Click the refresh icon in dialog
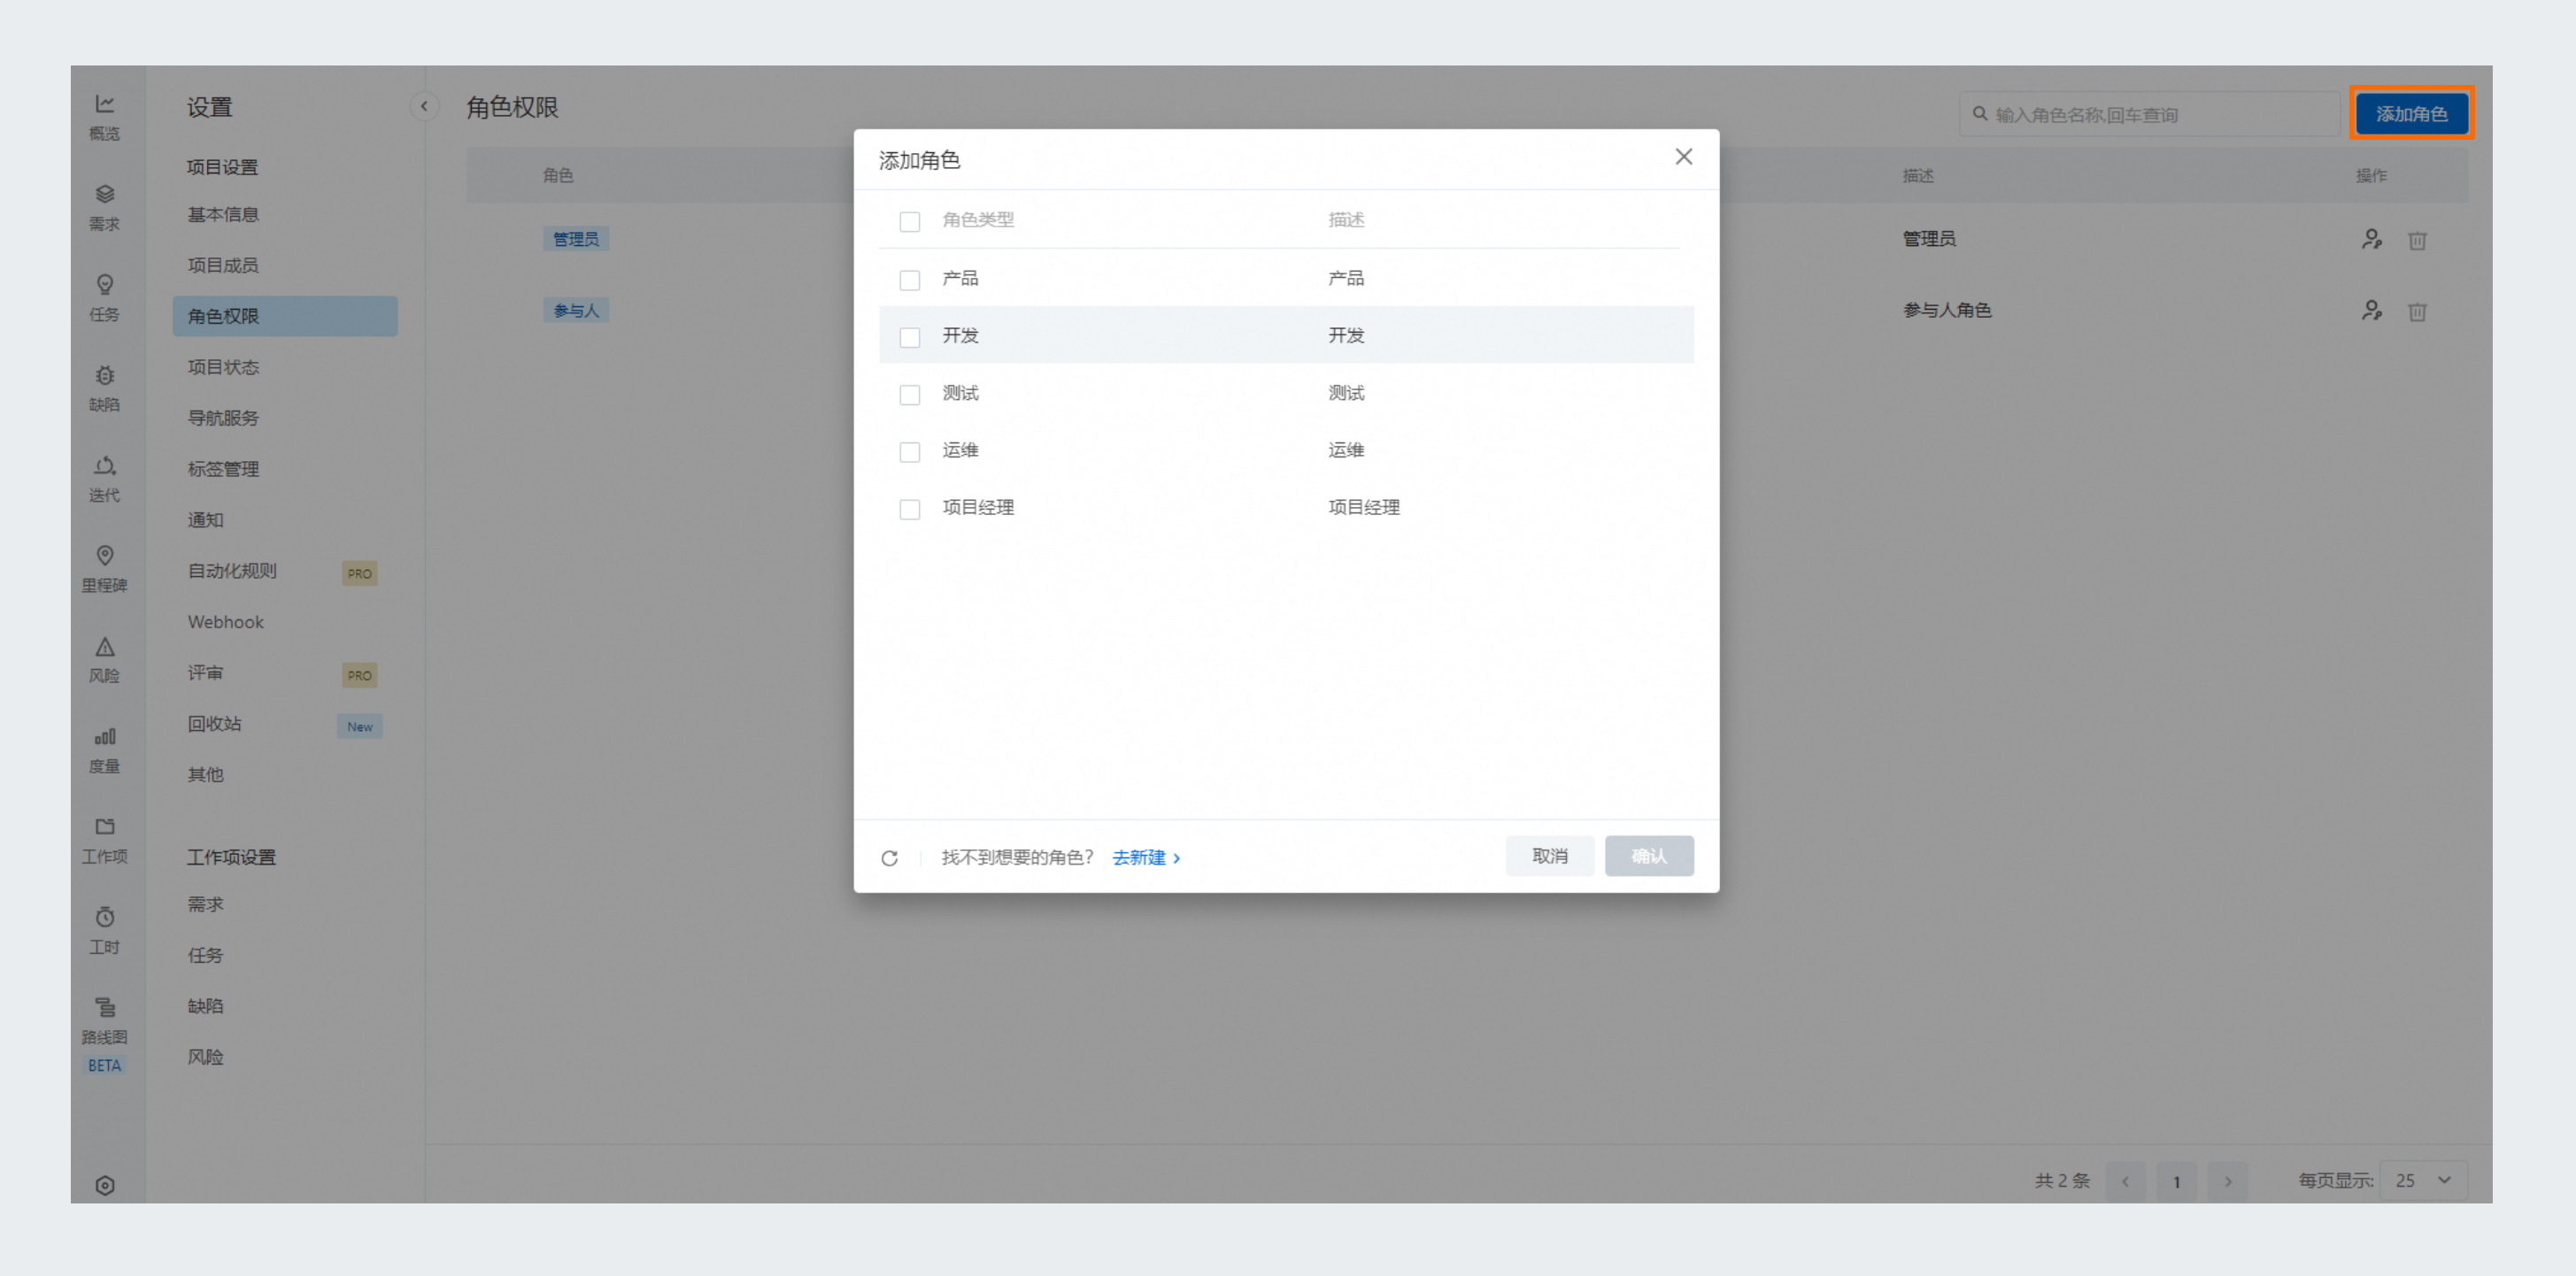Screen dimensions: 2576x1276 point(889,856)
